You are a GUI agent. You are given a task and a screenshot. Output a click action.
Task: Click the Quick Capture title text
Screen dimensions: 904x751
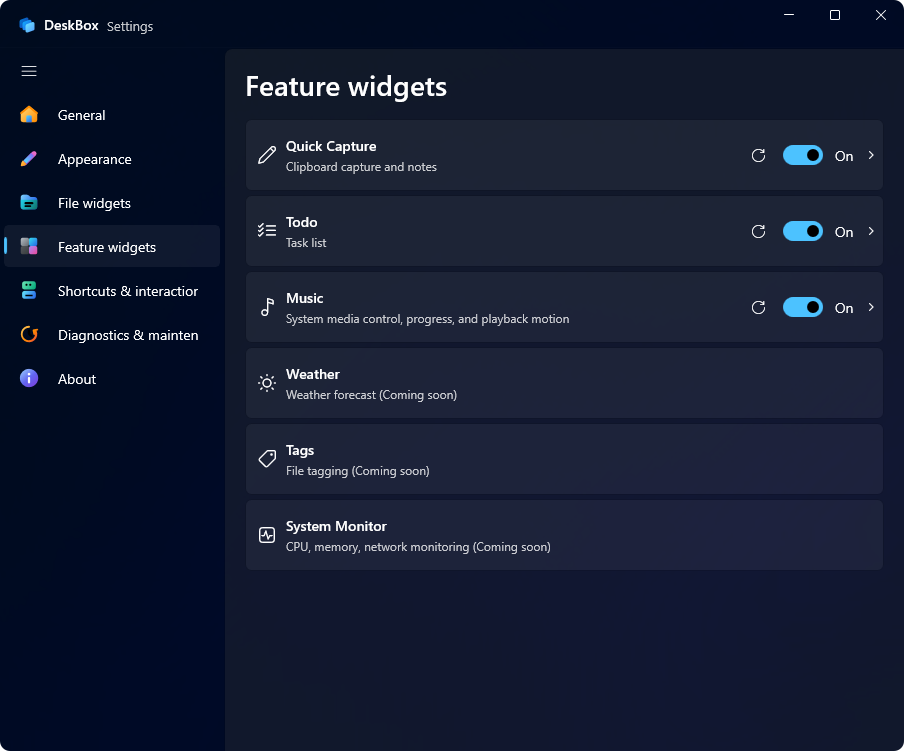click(x=331, y=146)
